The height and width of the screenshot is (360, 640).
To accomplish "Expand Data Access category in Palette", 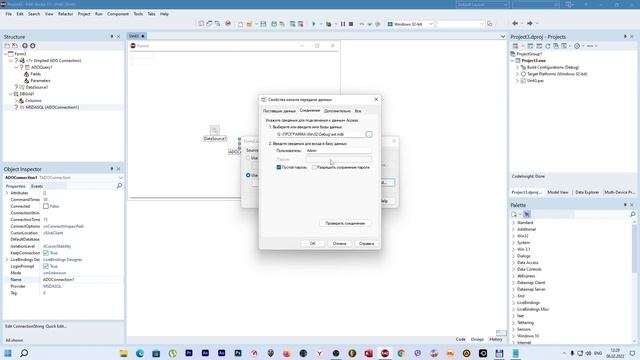I will (513, 263).
